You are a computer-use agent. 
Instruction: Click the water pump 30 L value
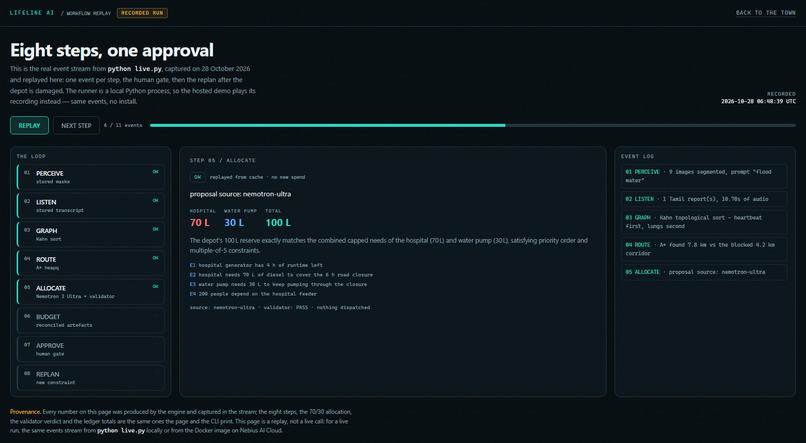tap(234, 223)
